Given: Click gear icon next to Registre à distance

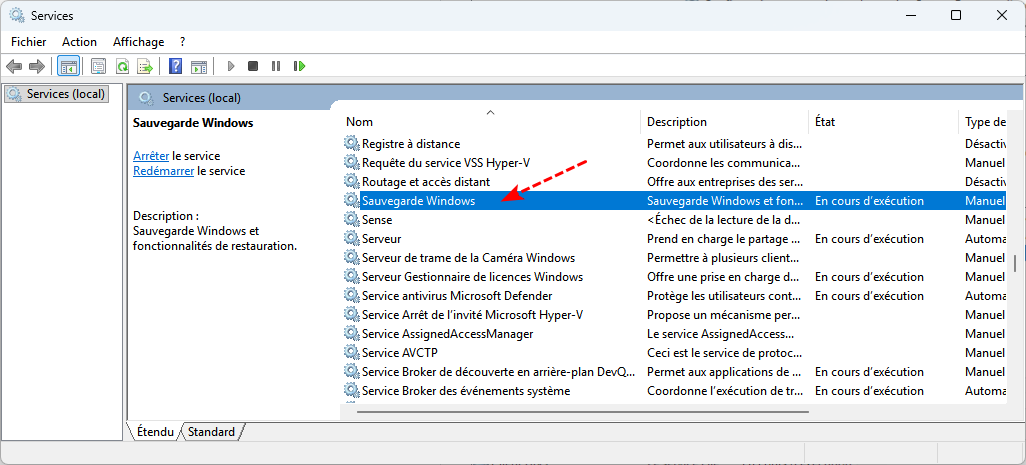Looking at the screenshot, I should point(352,143).
